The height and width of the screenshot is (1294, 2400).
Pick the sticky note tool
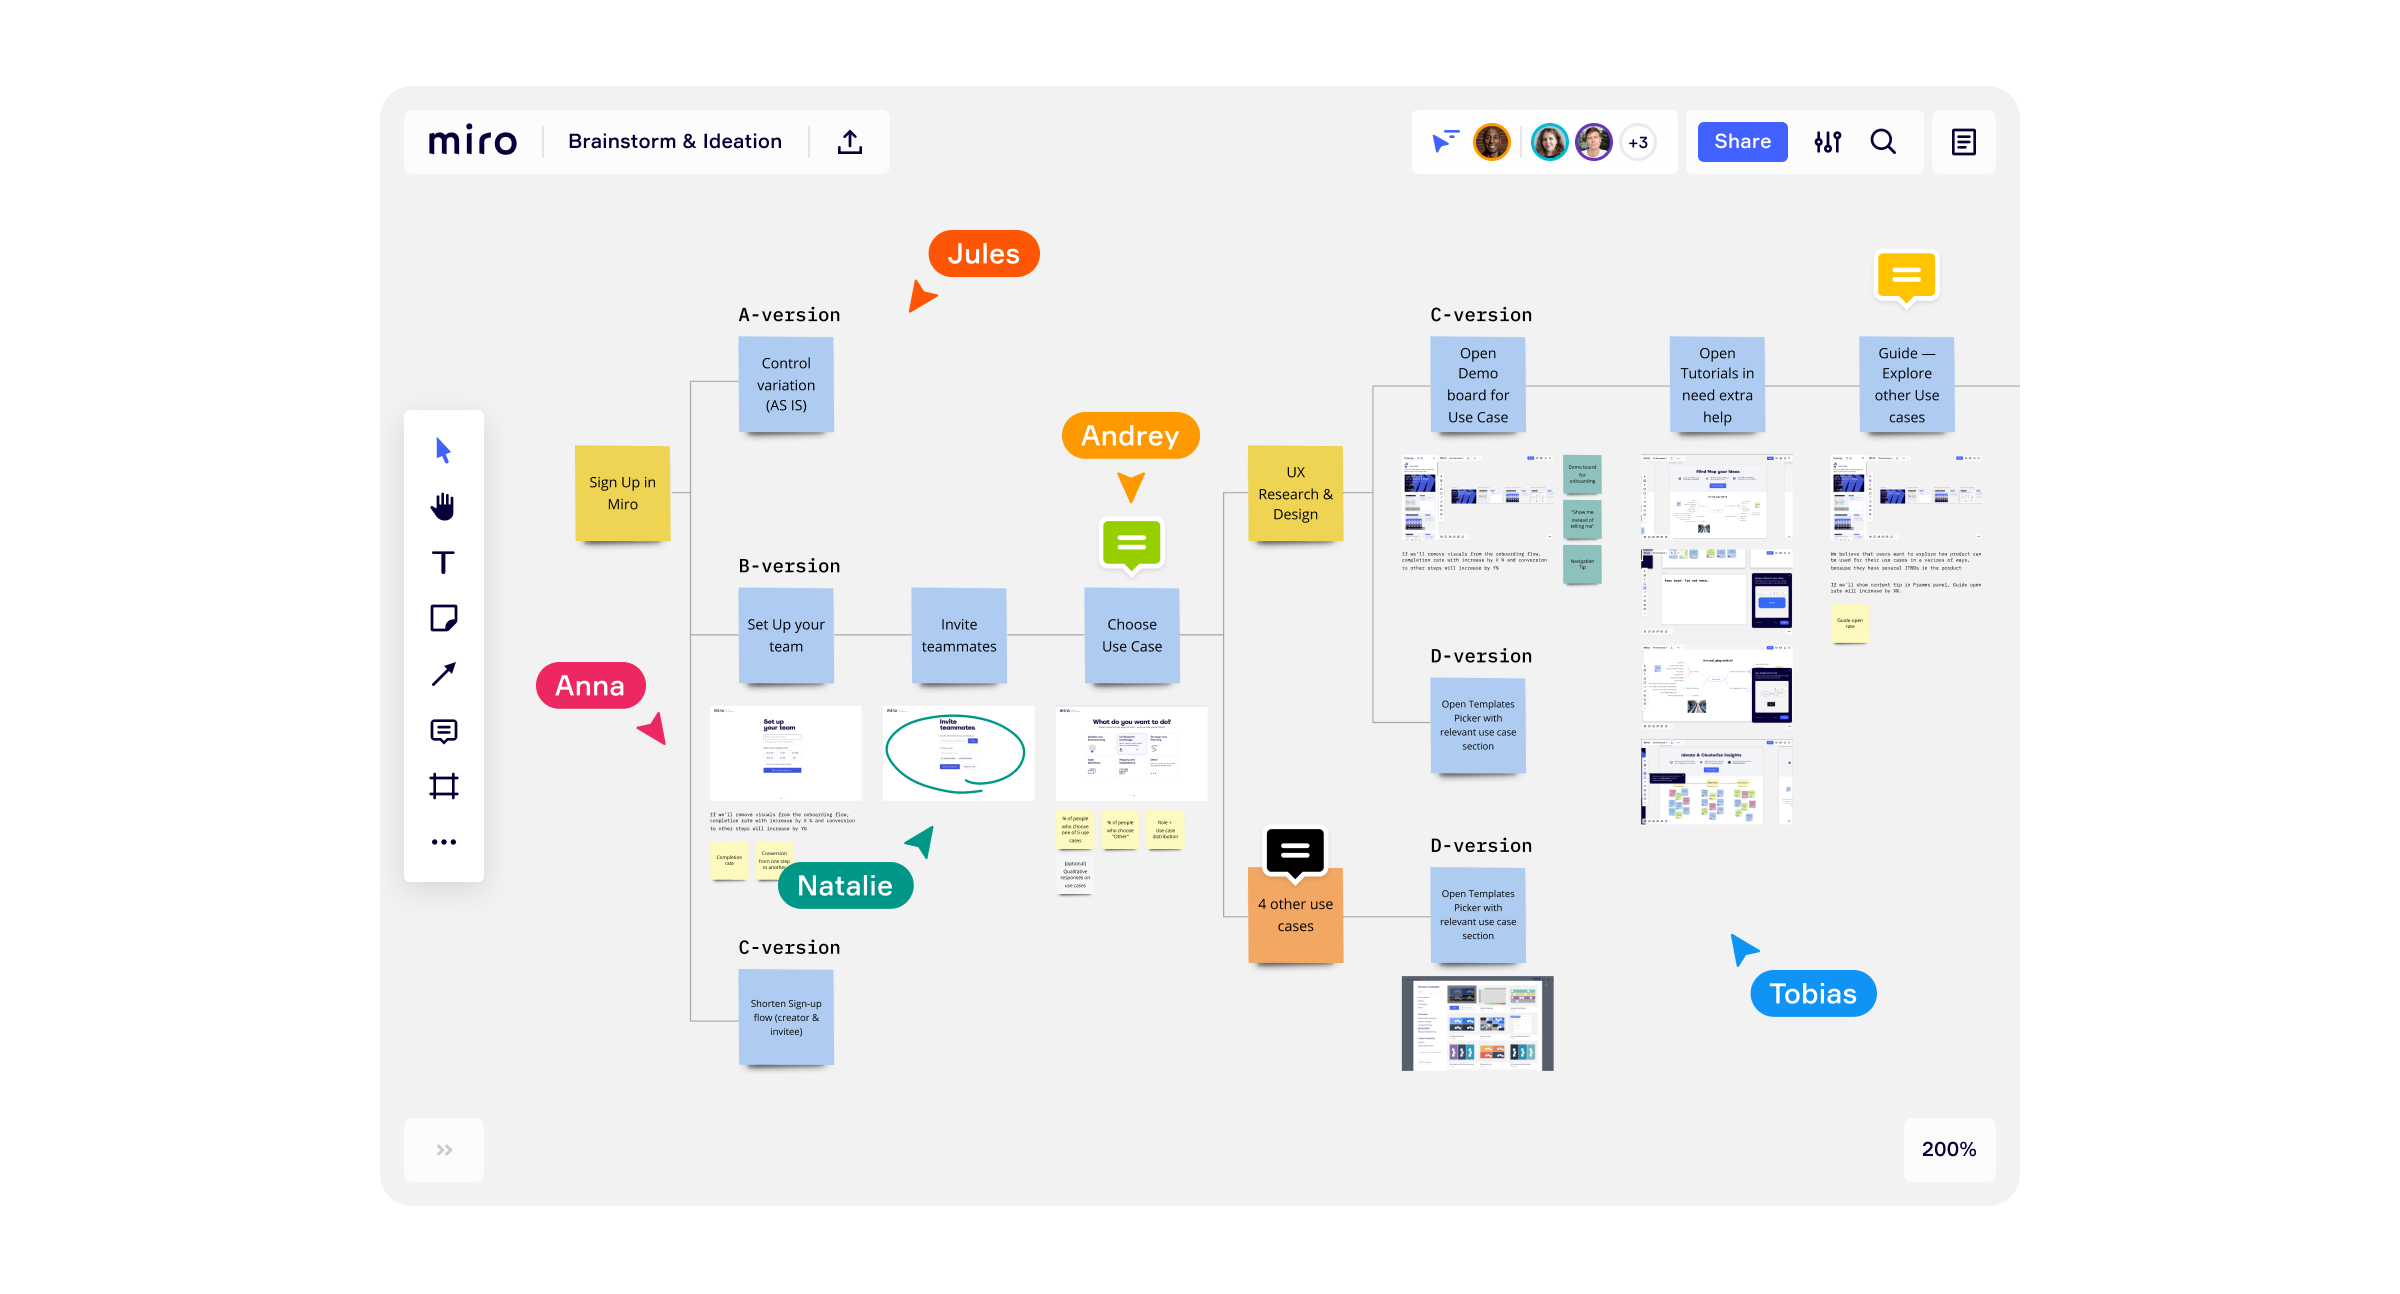click(x=443, y=618)
